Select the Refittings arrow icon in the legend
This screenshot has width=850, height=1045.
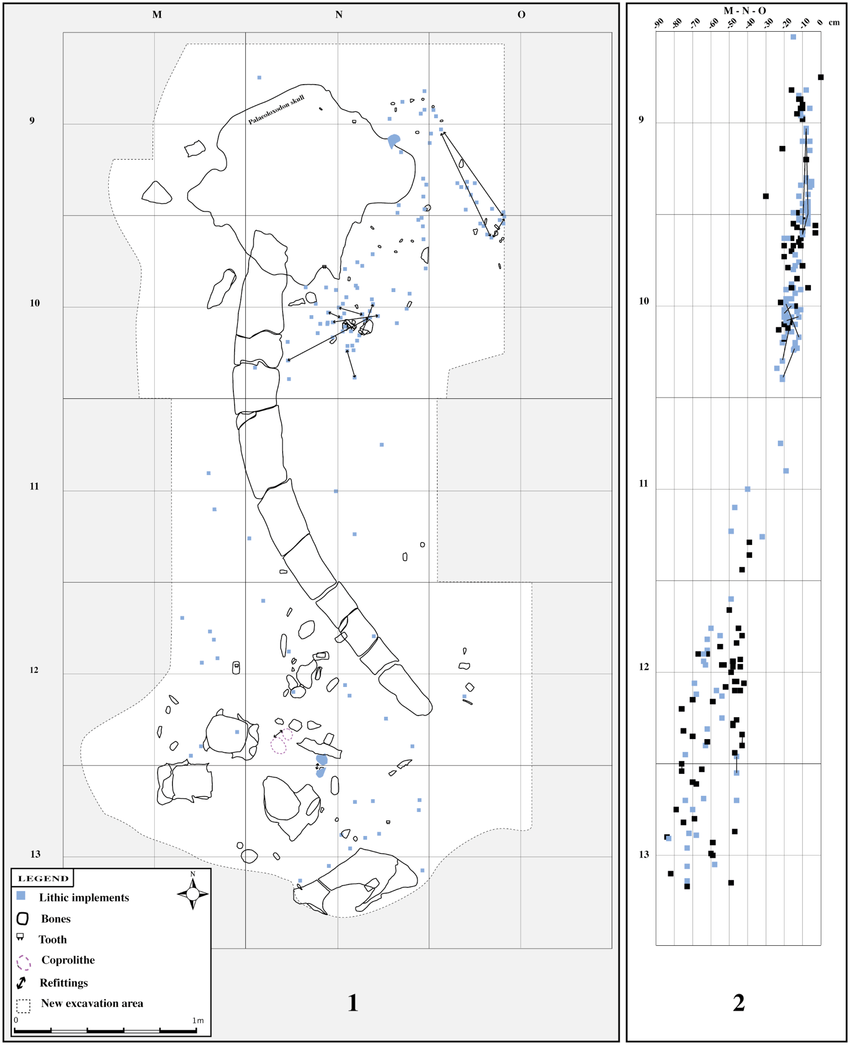(21, 982)
